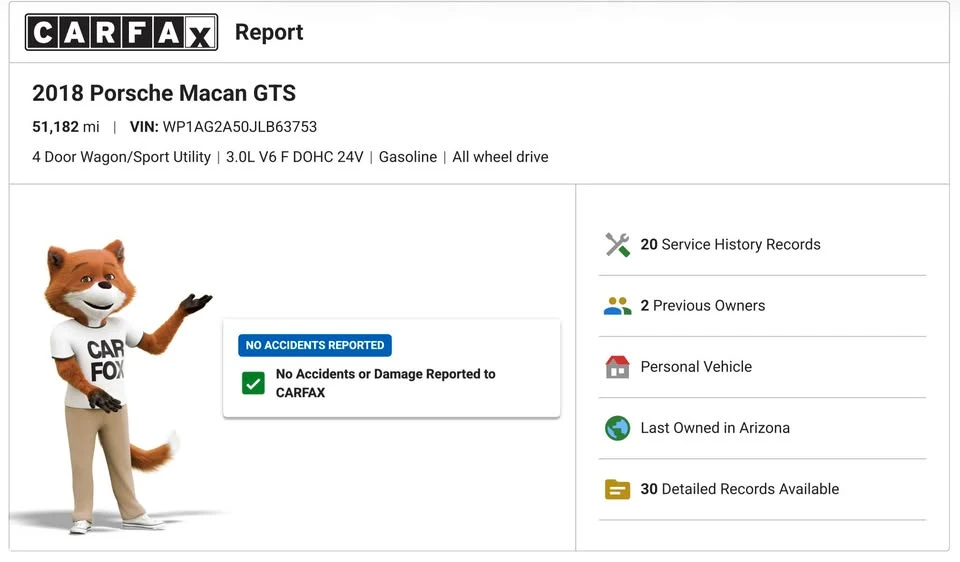Viewport: 960px width, 562px height.
Task: Click the green checkmark icon
Action: pyautogui.click(x=253, y=383)
